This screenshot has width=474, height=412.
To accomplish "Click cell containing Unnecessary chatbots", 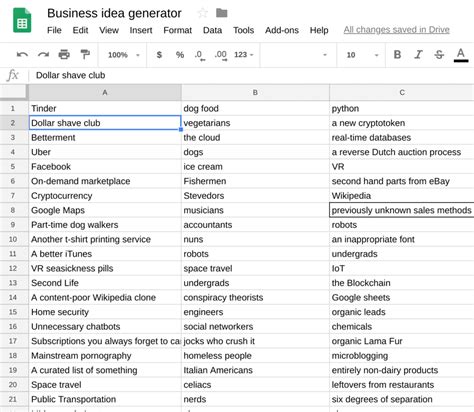I will tap(105, 326).
